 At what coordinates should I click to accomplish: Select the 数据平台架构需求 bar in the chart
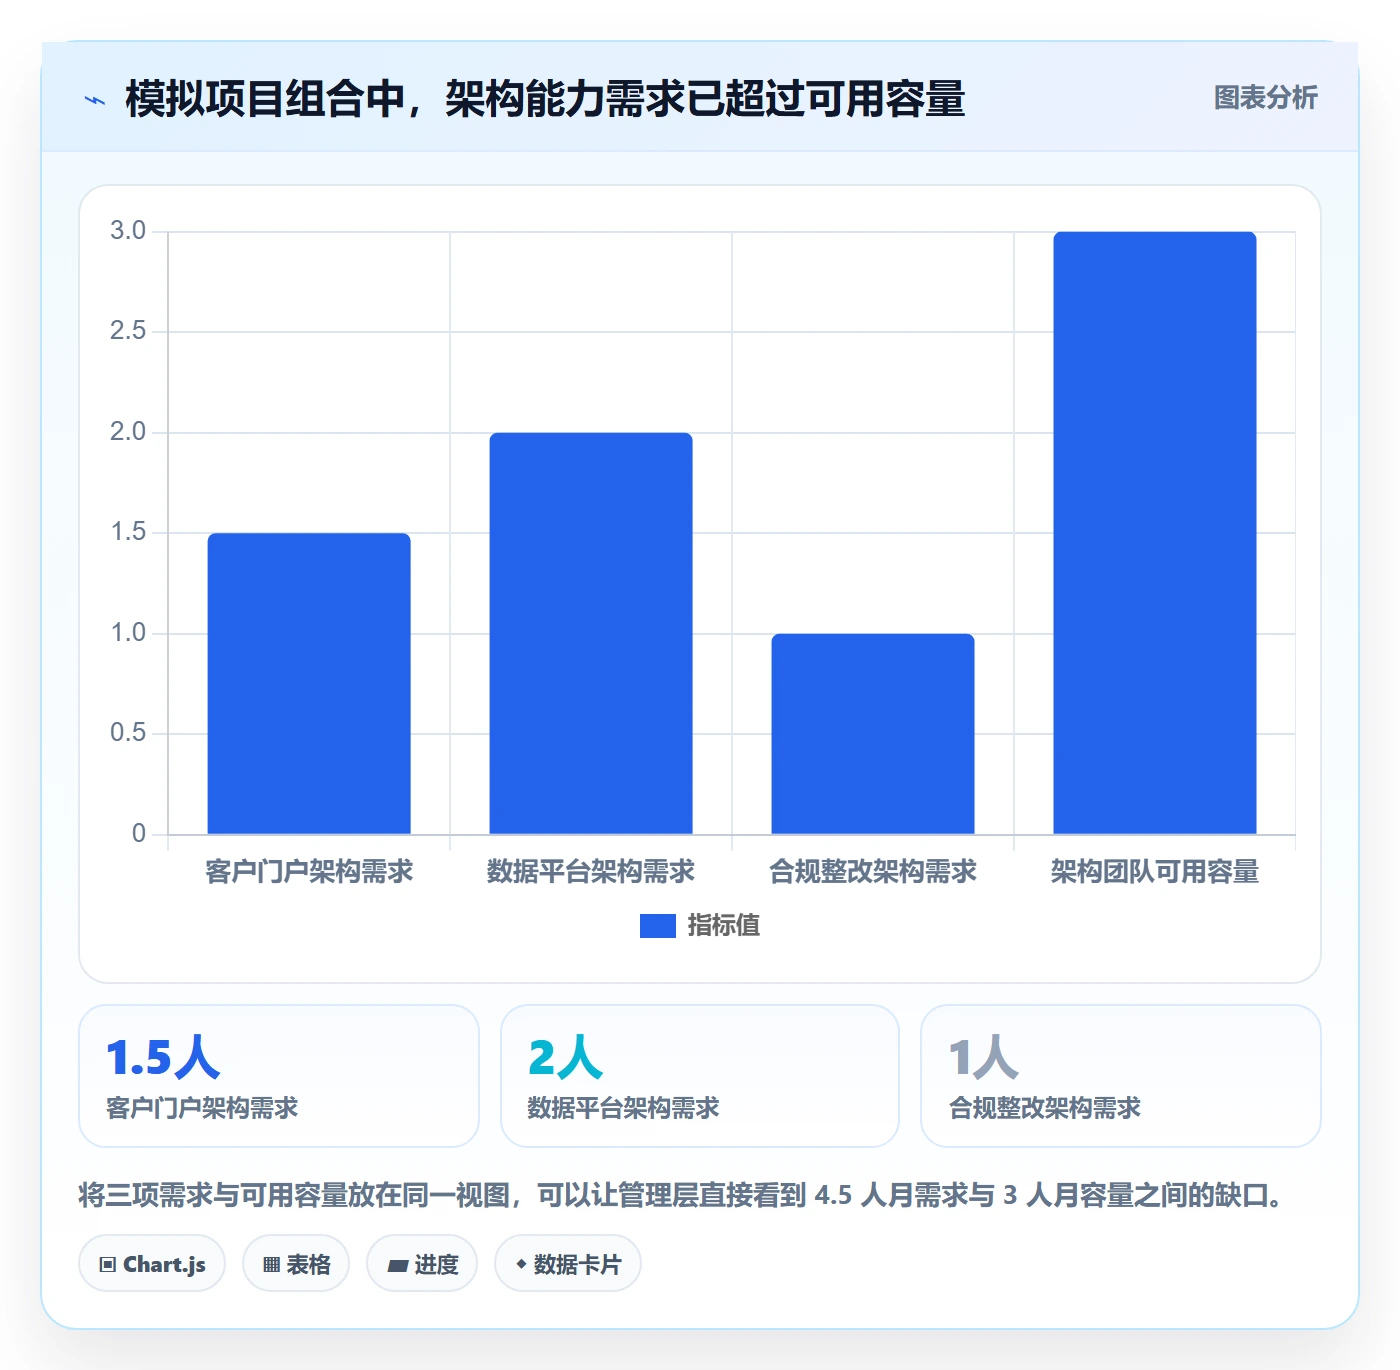[x=591, y=633]
